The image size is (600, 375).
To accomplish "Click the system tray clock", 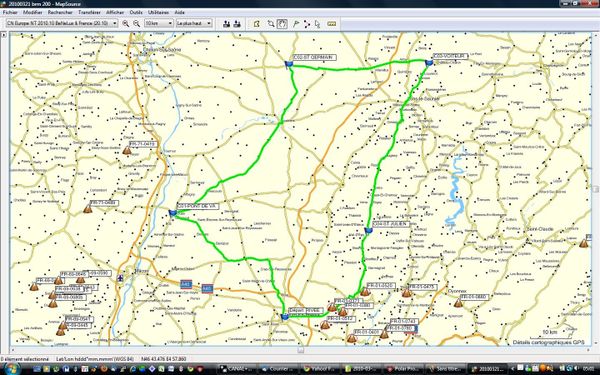I will (588, 369).
